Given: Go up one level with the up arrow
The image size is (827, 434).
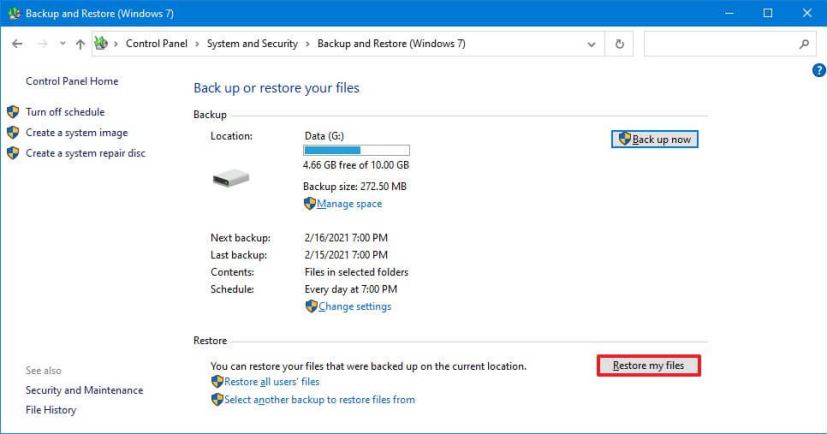Looking at the screenshot, I should [80, 44].
